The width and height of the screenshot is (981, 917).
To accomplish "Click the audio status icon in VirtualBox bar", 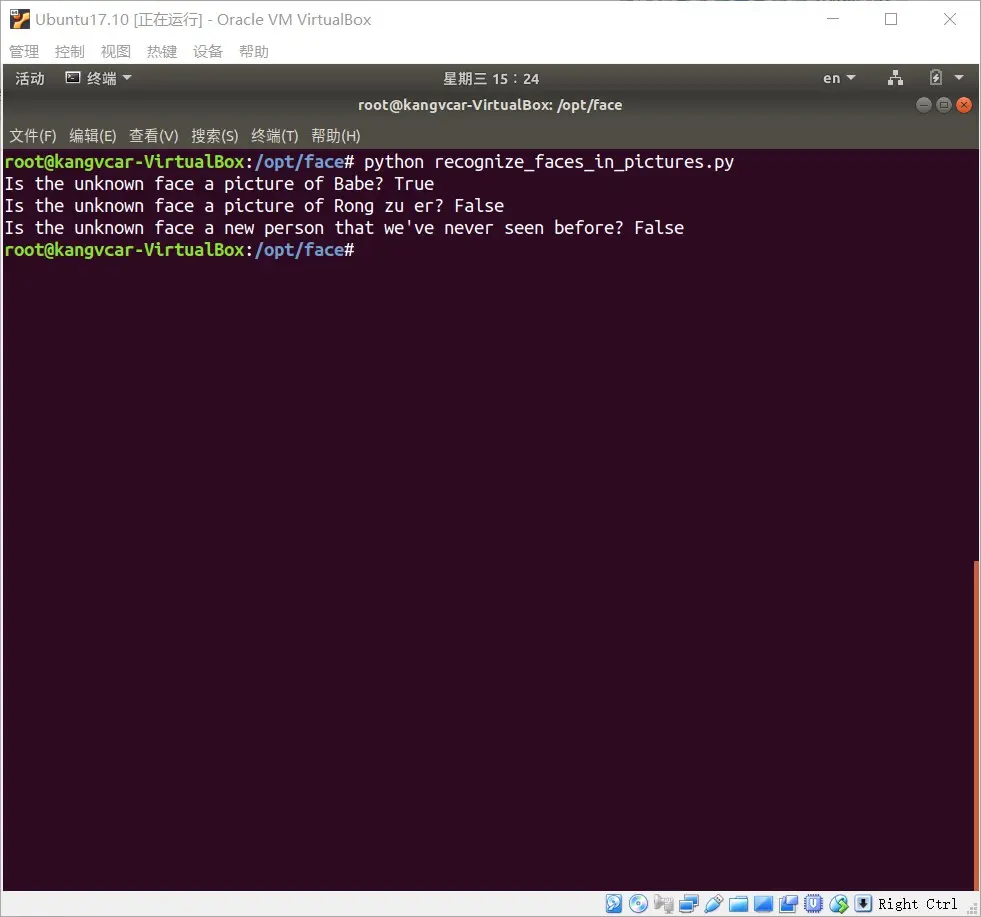I will [x=663, y=903].
